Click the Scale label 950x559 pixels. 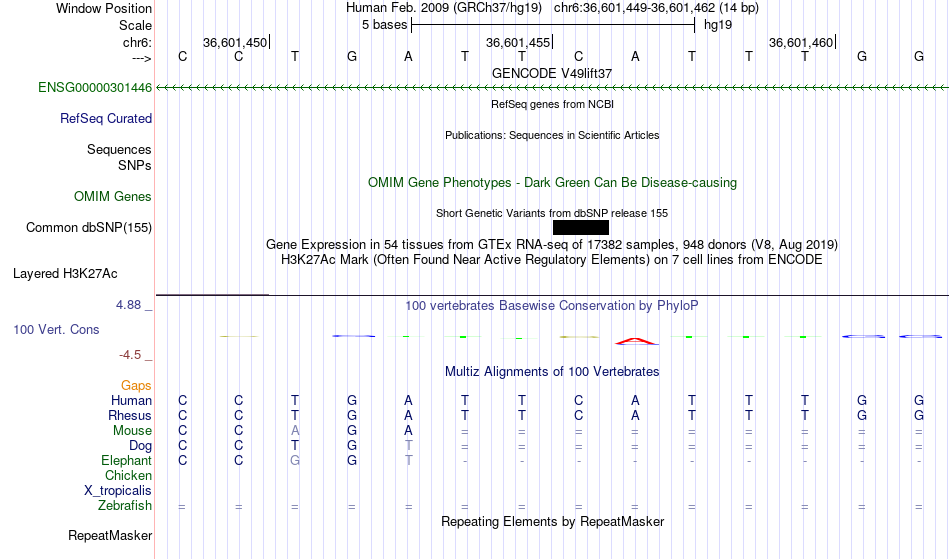click(135, 25)
